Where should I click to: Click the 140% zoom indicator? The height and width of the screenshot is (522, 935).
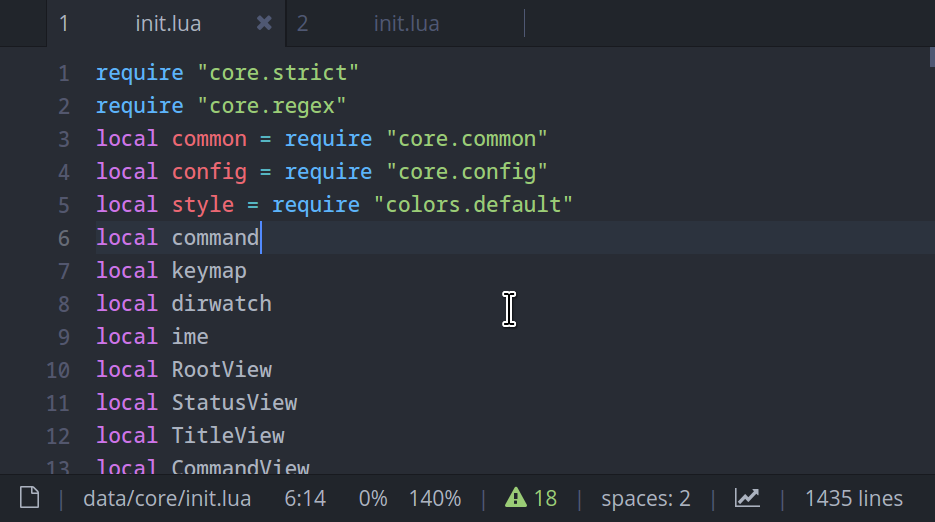click(435, 498)
